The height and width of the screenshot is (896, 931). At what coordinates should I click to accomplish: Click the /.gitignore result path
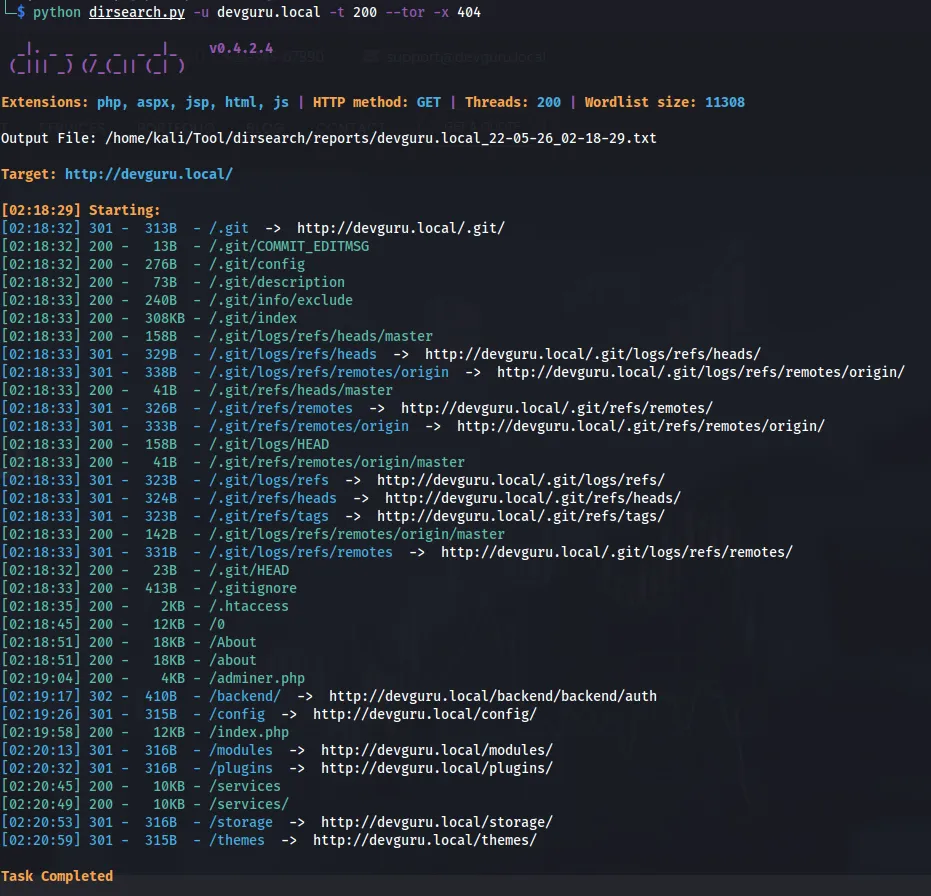[x=252, y=588]
